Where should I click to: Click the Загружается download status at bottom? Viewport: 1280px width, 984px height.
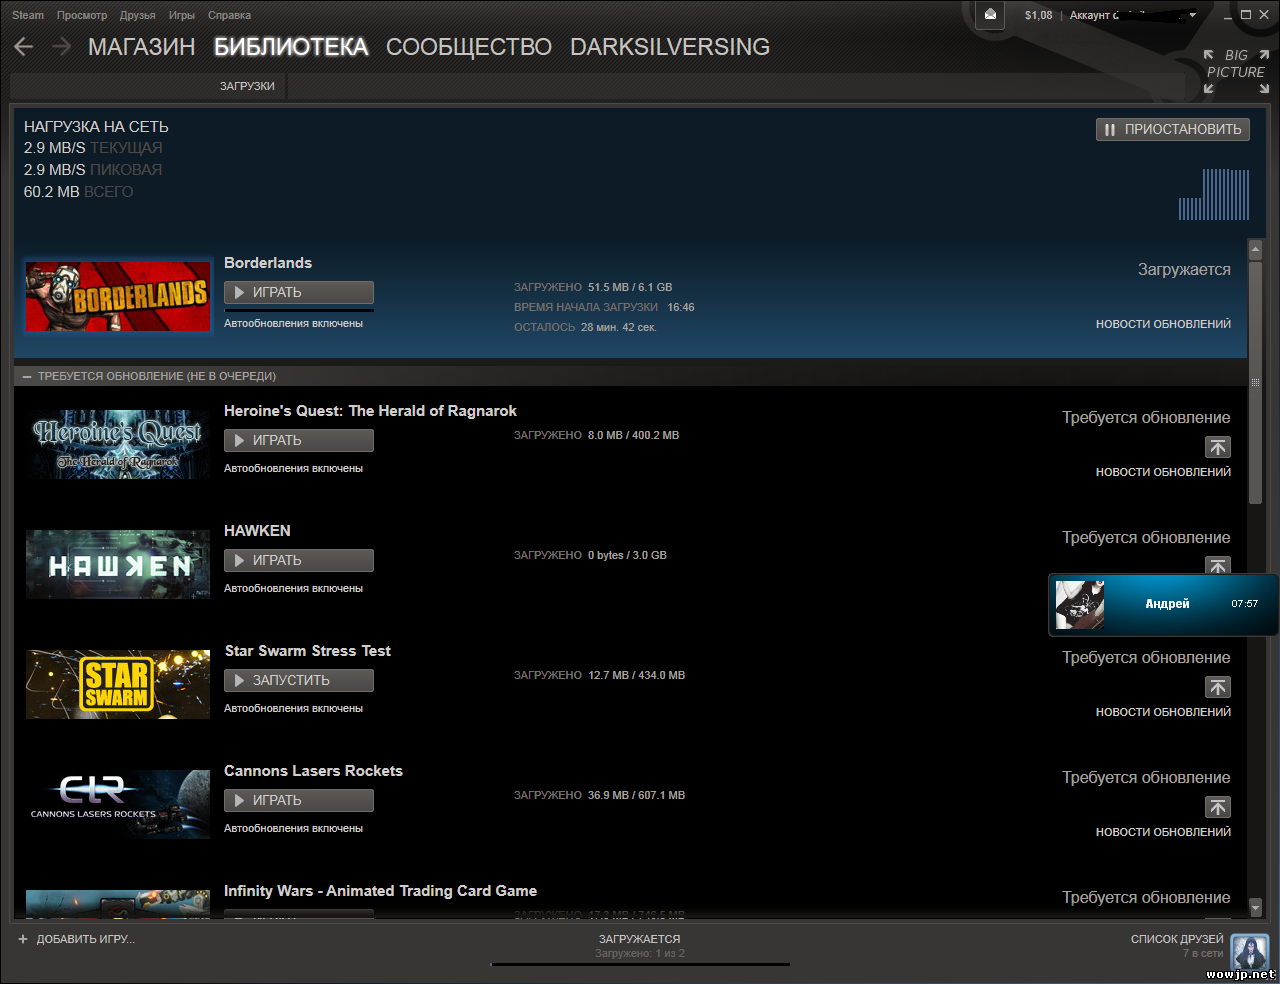[640, 939]
